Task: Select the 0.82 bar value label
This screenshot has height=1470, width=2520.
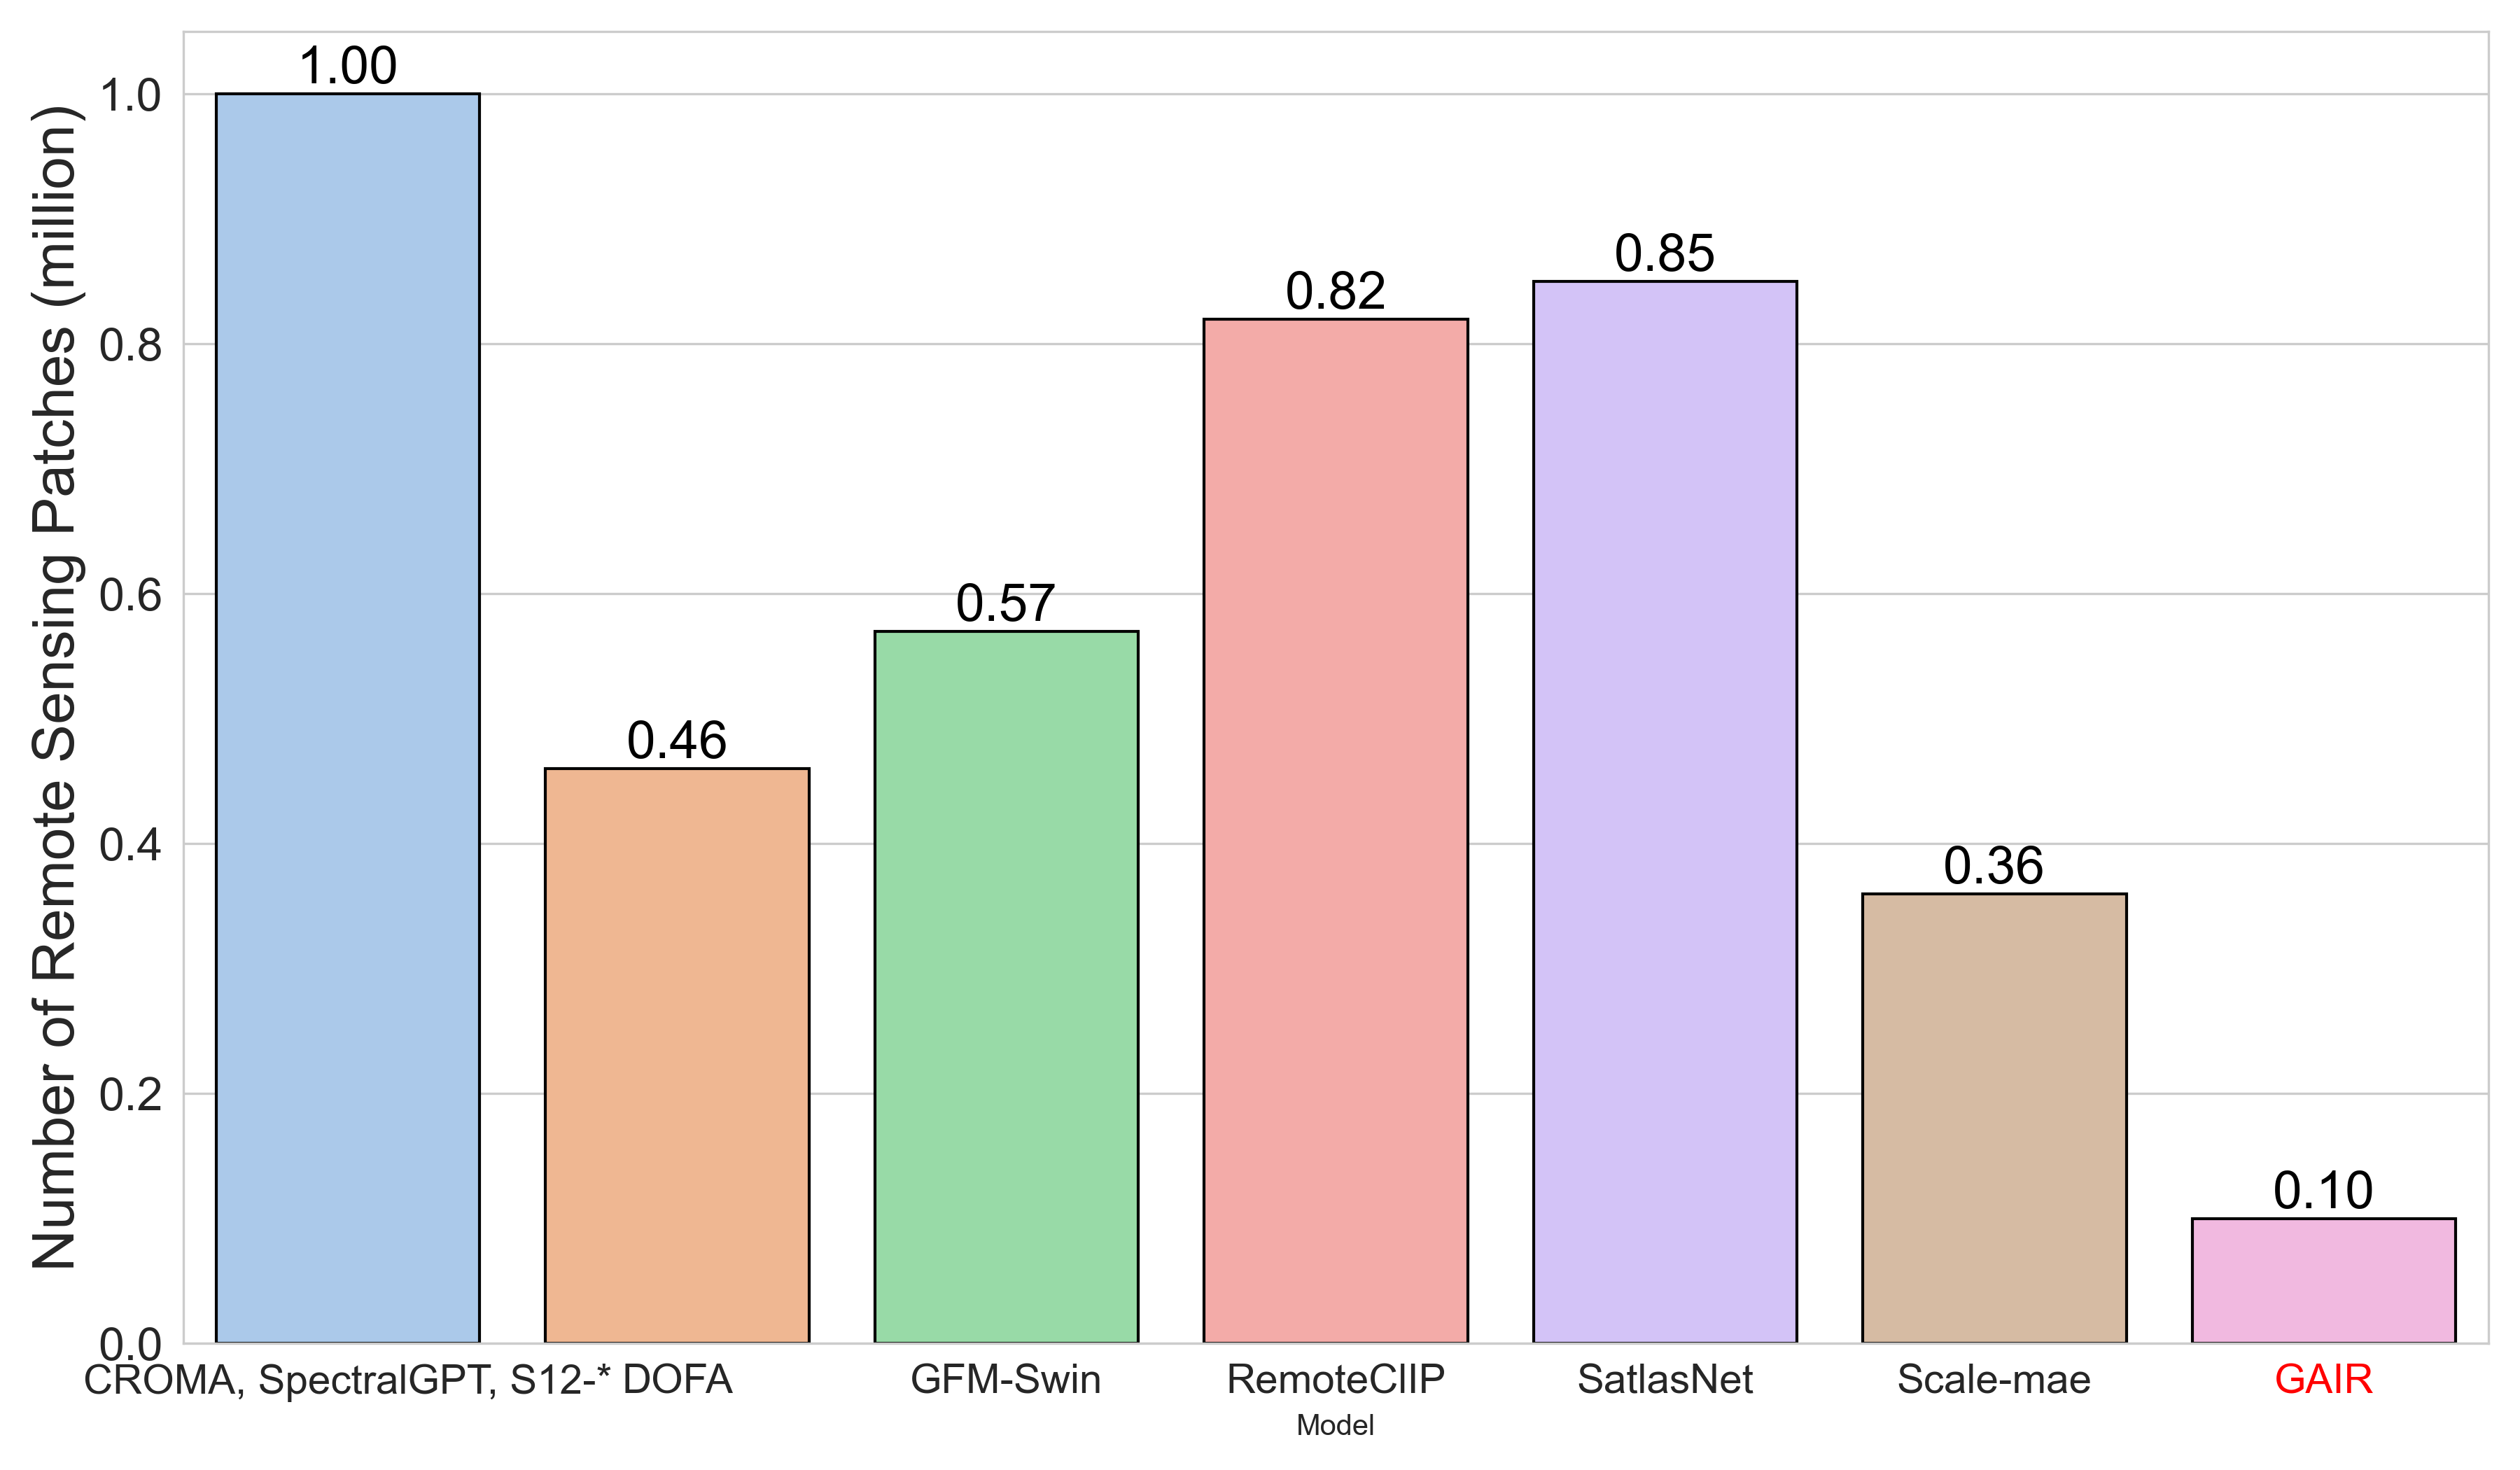Action: 1335,292
